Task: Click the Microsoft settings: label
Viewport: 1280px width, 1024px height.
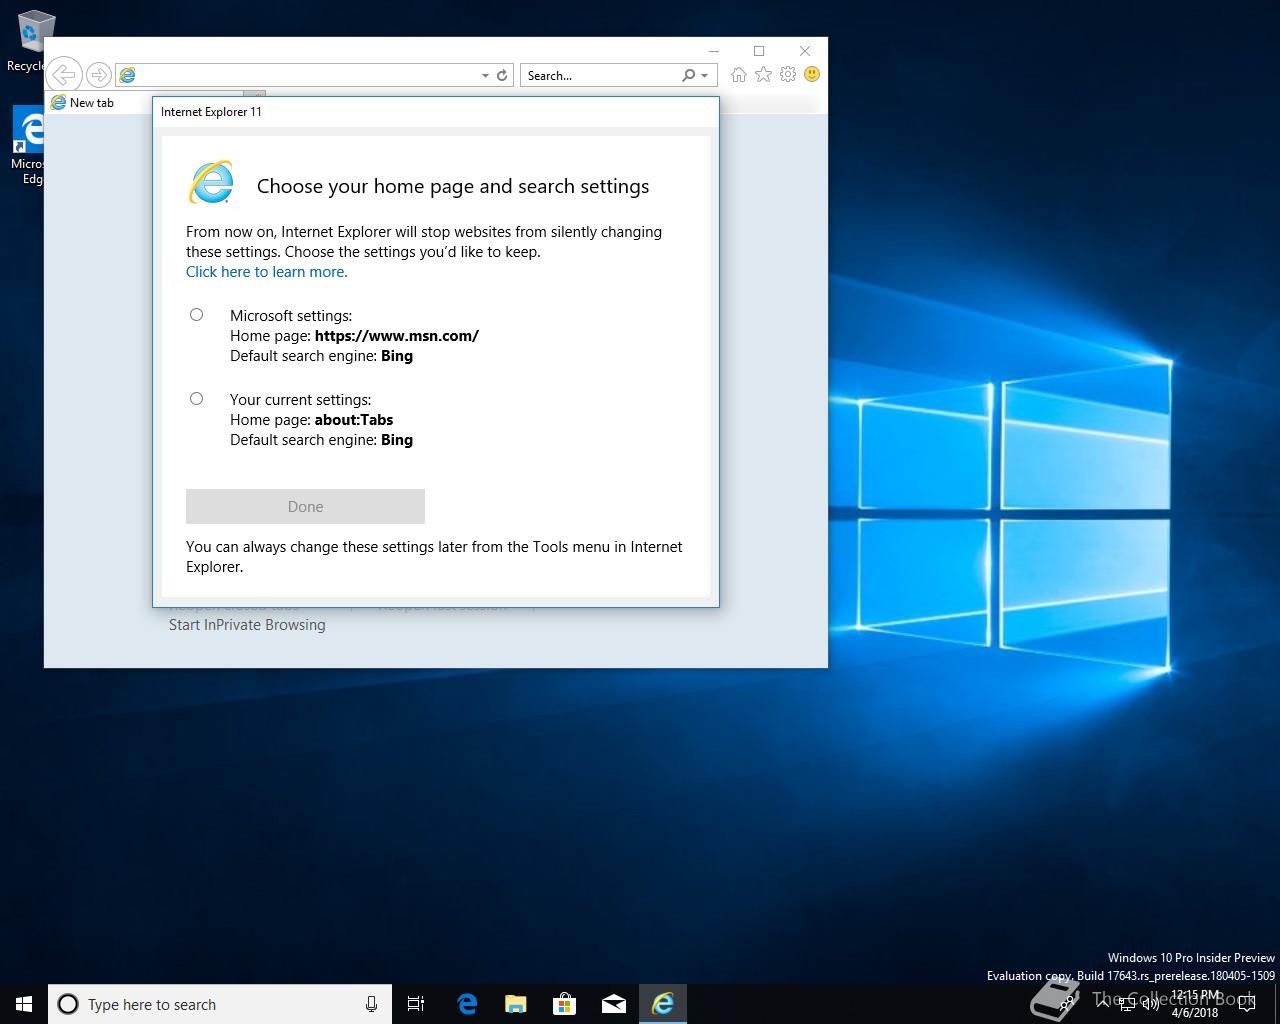Action: 291,316
